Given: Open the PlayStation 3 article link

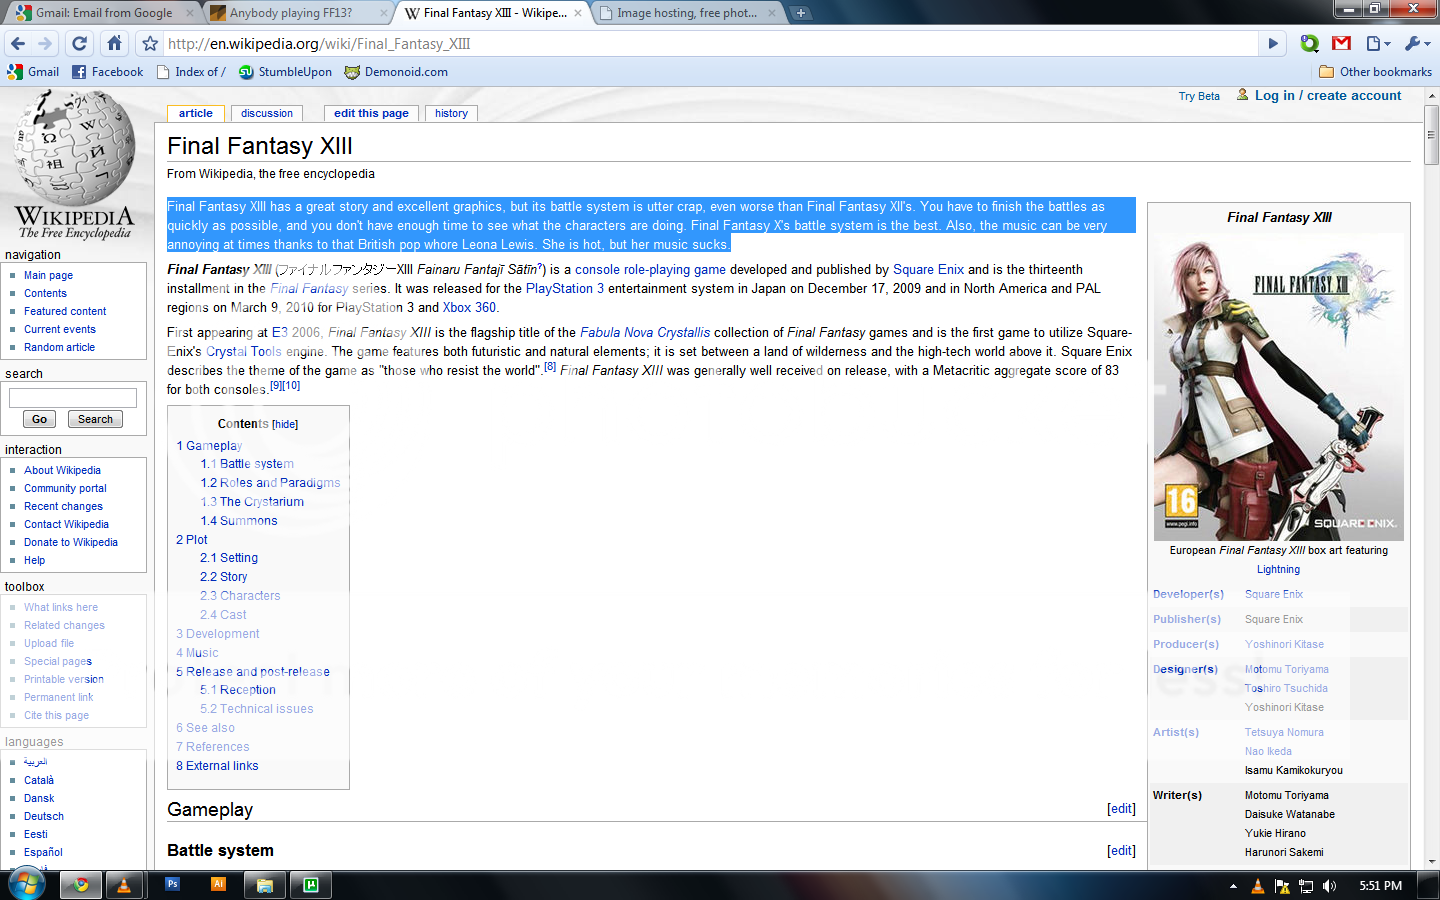Looking at the screenshot, I should 564,288.
